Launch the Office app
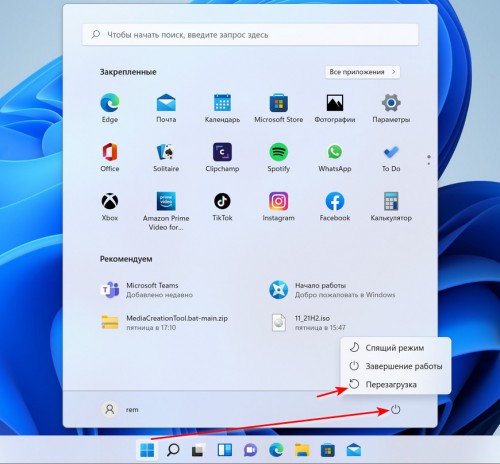Viewport: 500px width, 464px height. pyautogui.click(x=110, y=157)
